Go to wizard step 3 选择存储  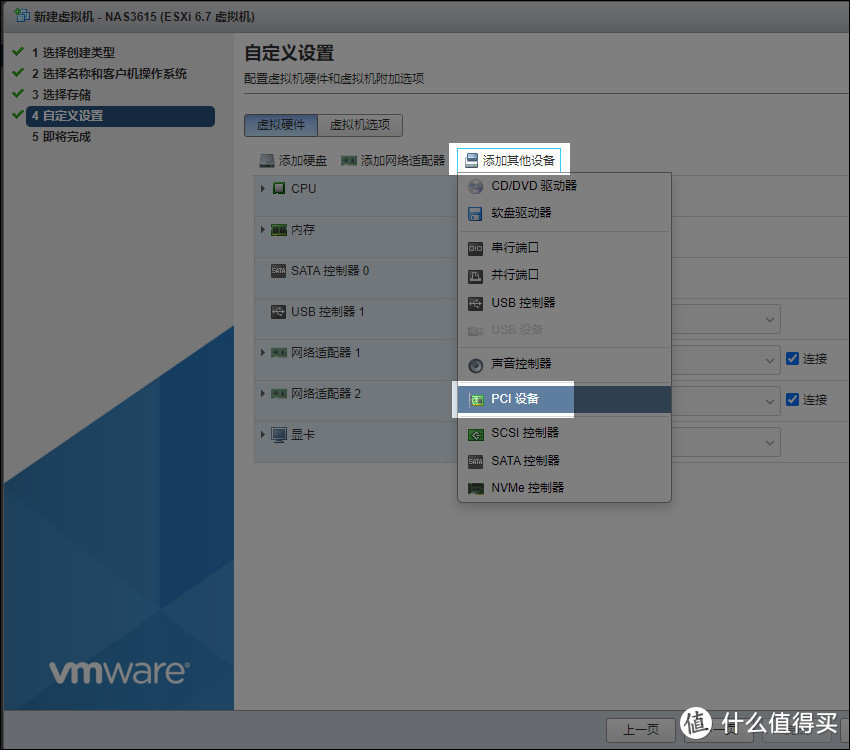pos(60,95)
